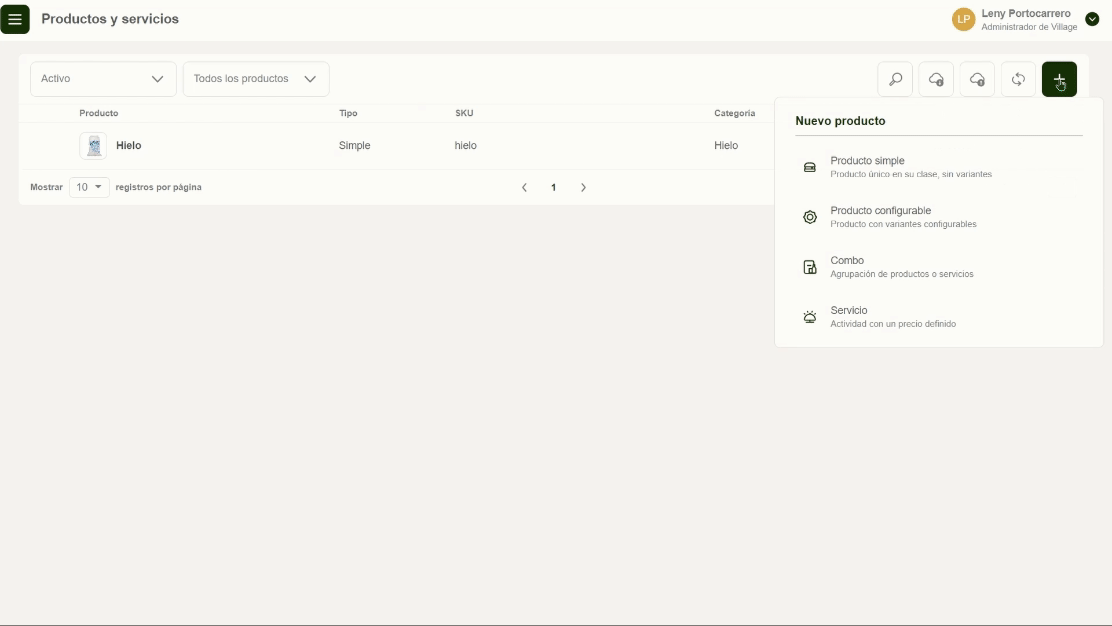This screenshot has width=1112, height=626.
Task: Expand the user account menu chevron
Action: (x=1092, y=19)
